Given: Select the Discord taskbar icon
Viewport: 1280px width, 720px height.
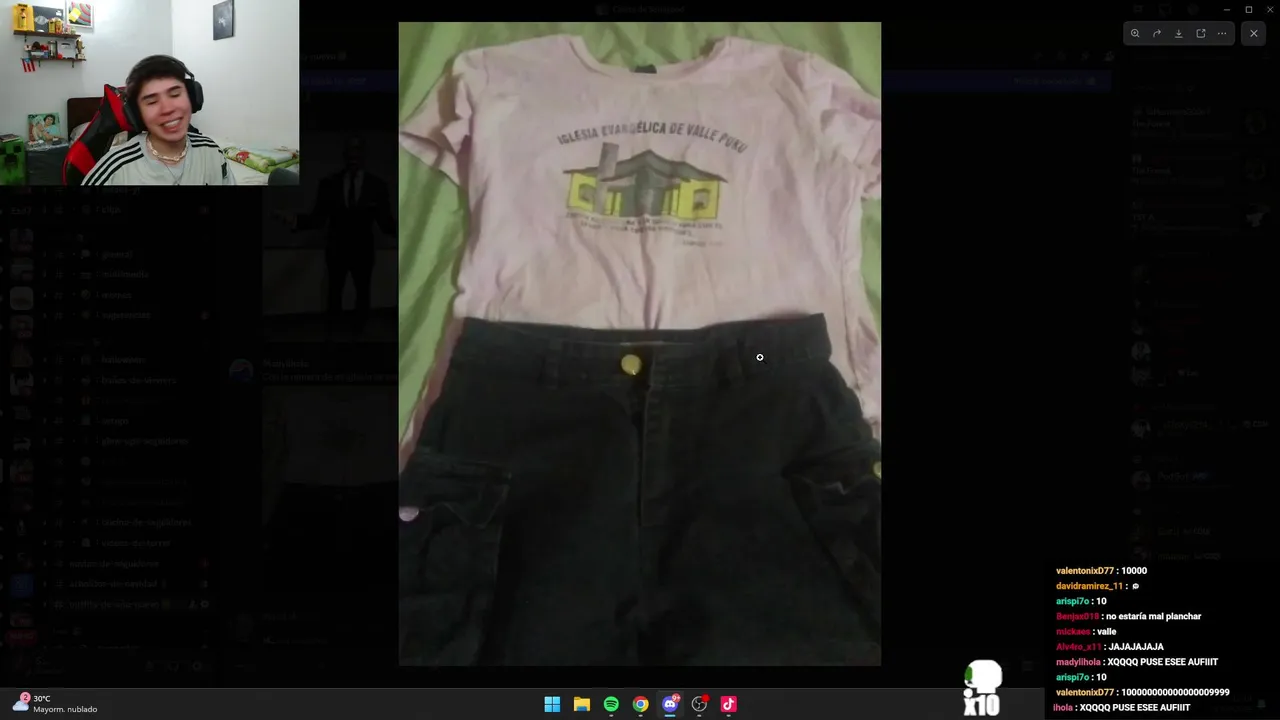Looking at the screenshot, I should click(670, 704).
